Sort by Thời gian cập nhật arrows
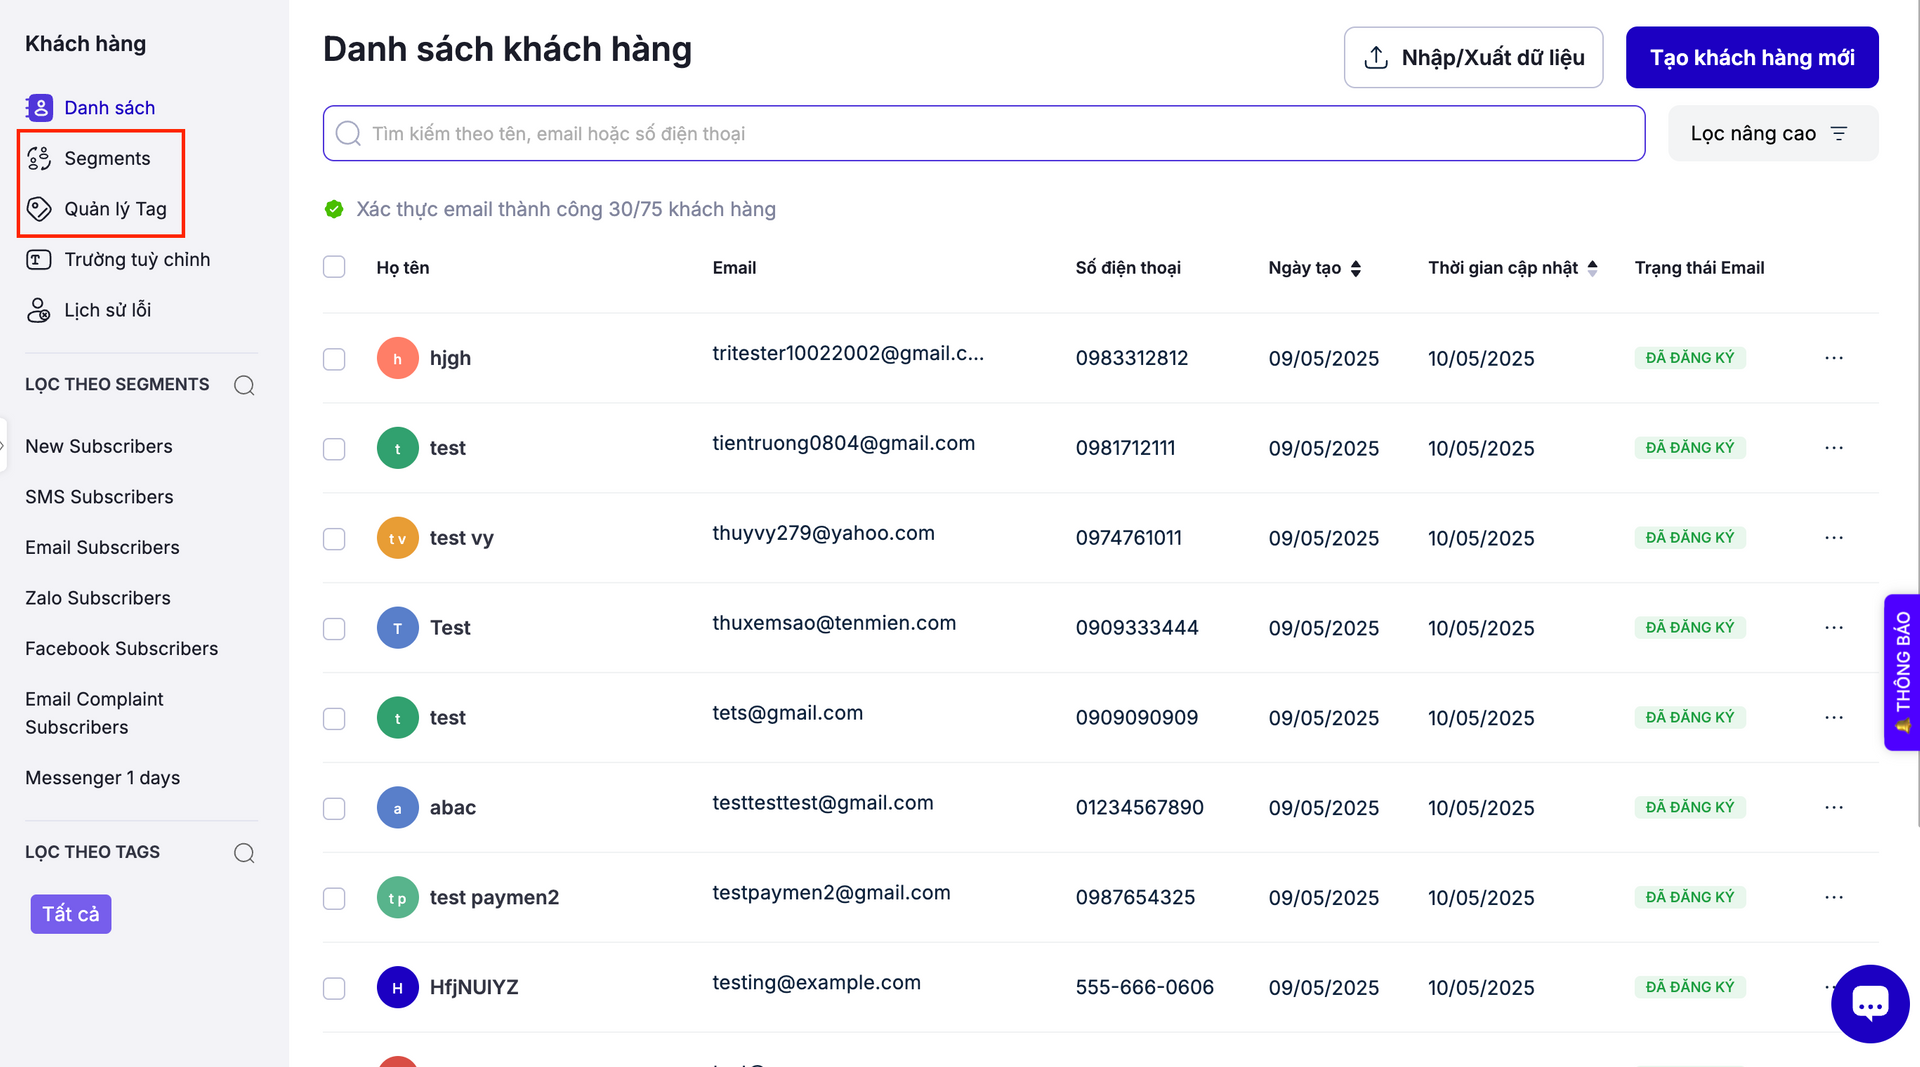 click(x=1592, y=268)
